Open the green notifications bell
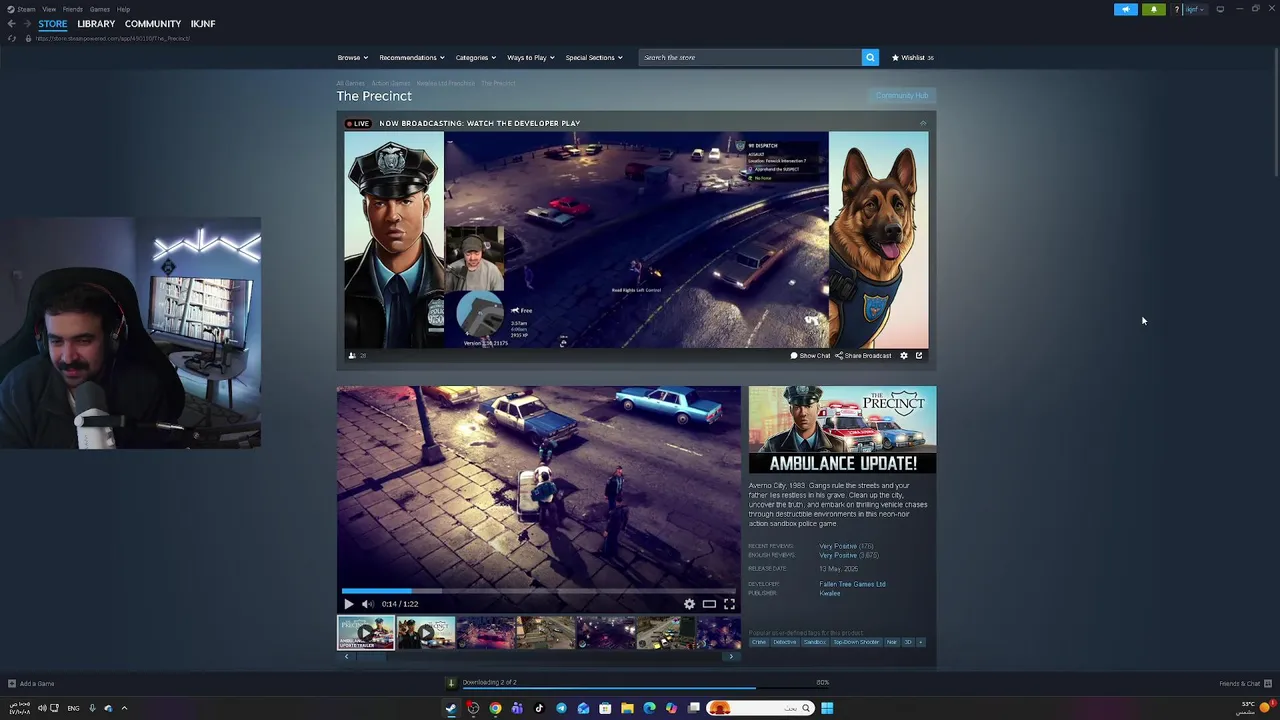The image size is (1280, 720). pyautogui.click(x=1154, y=9)
